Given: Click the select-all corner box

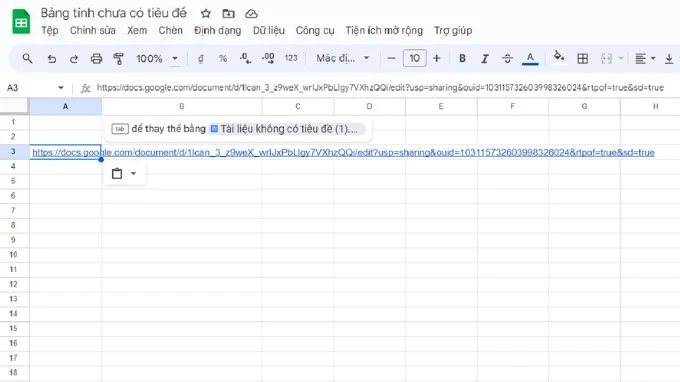Looking at the screenshot, I should click(14, 106).
